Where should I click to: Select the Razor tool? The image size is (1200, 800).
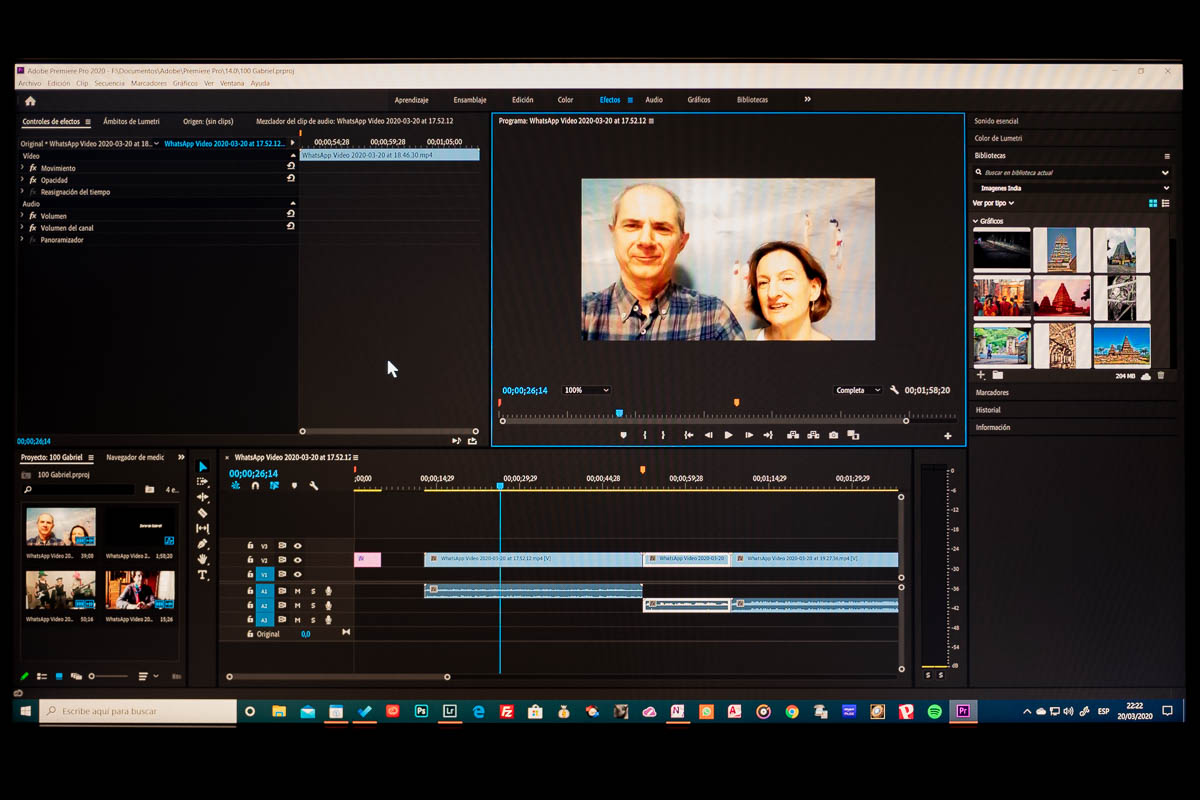203,513
